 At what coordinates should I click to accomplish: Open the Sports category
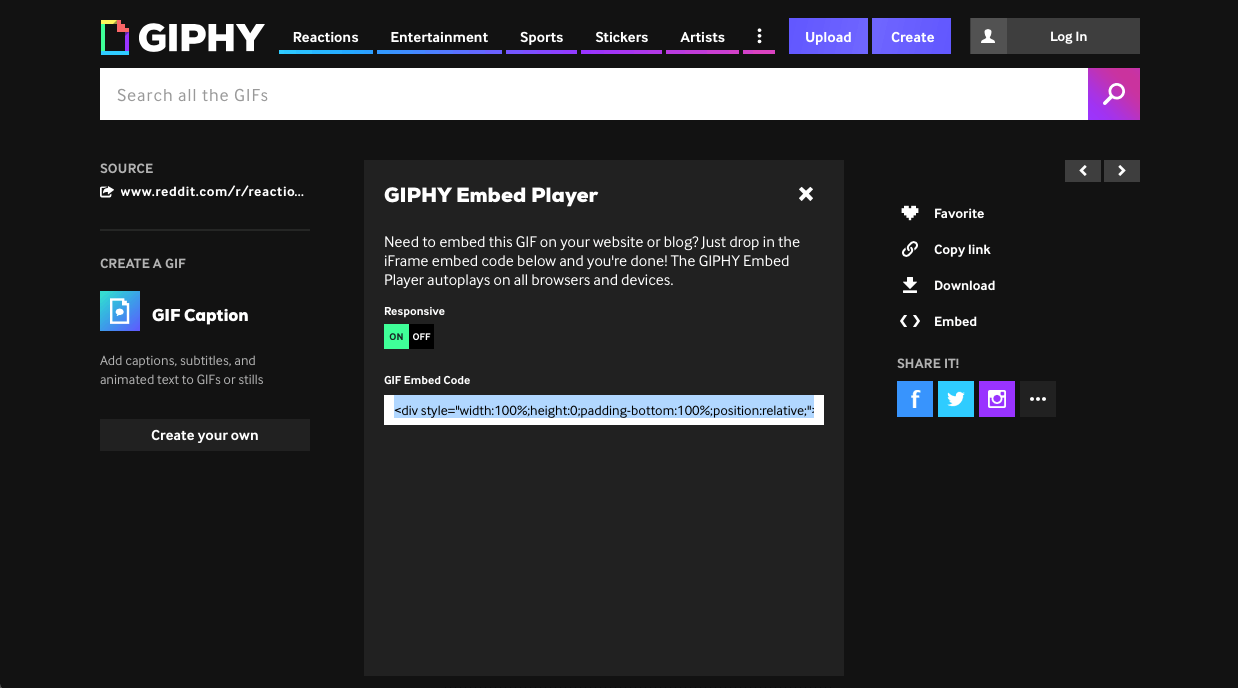542,37
